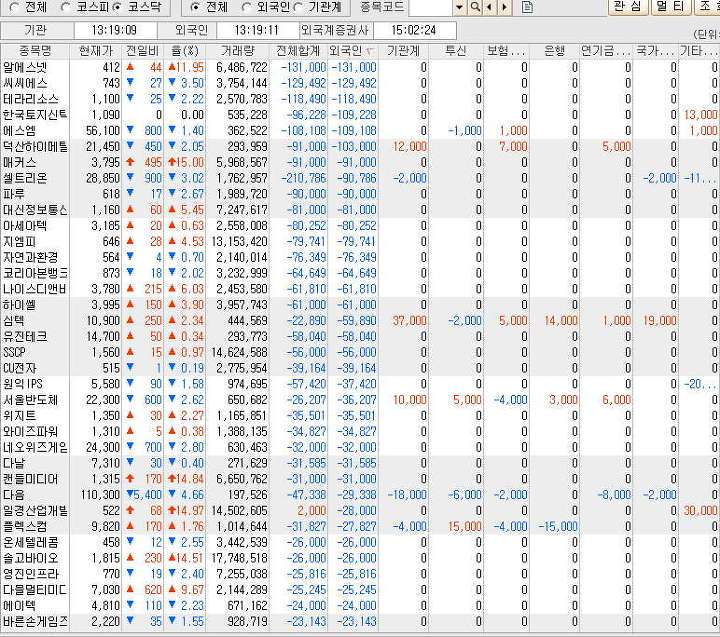Select the 알에스넷 stock row name
720x637 pixels.
point(25,68)
